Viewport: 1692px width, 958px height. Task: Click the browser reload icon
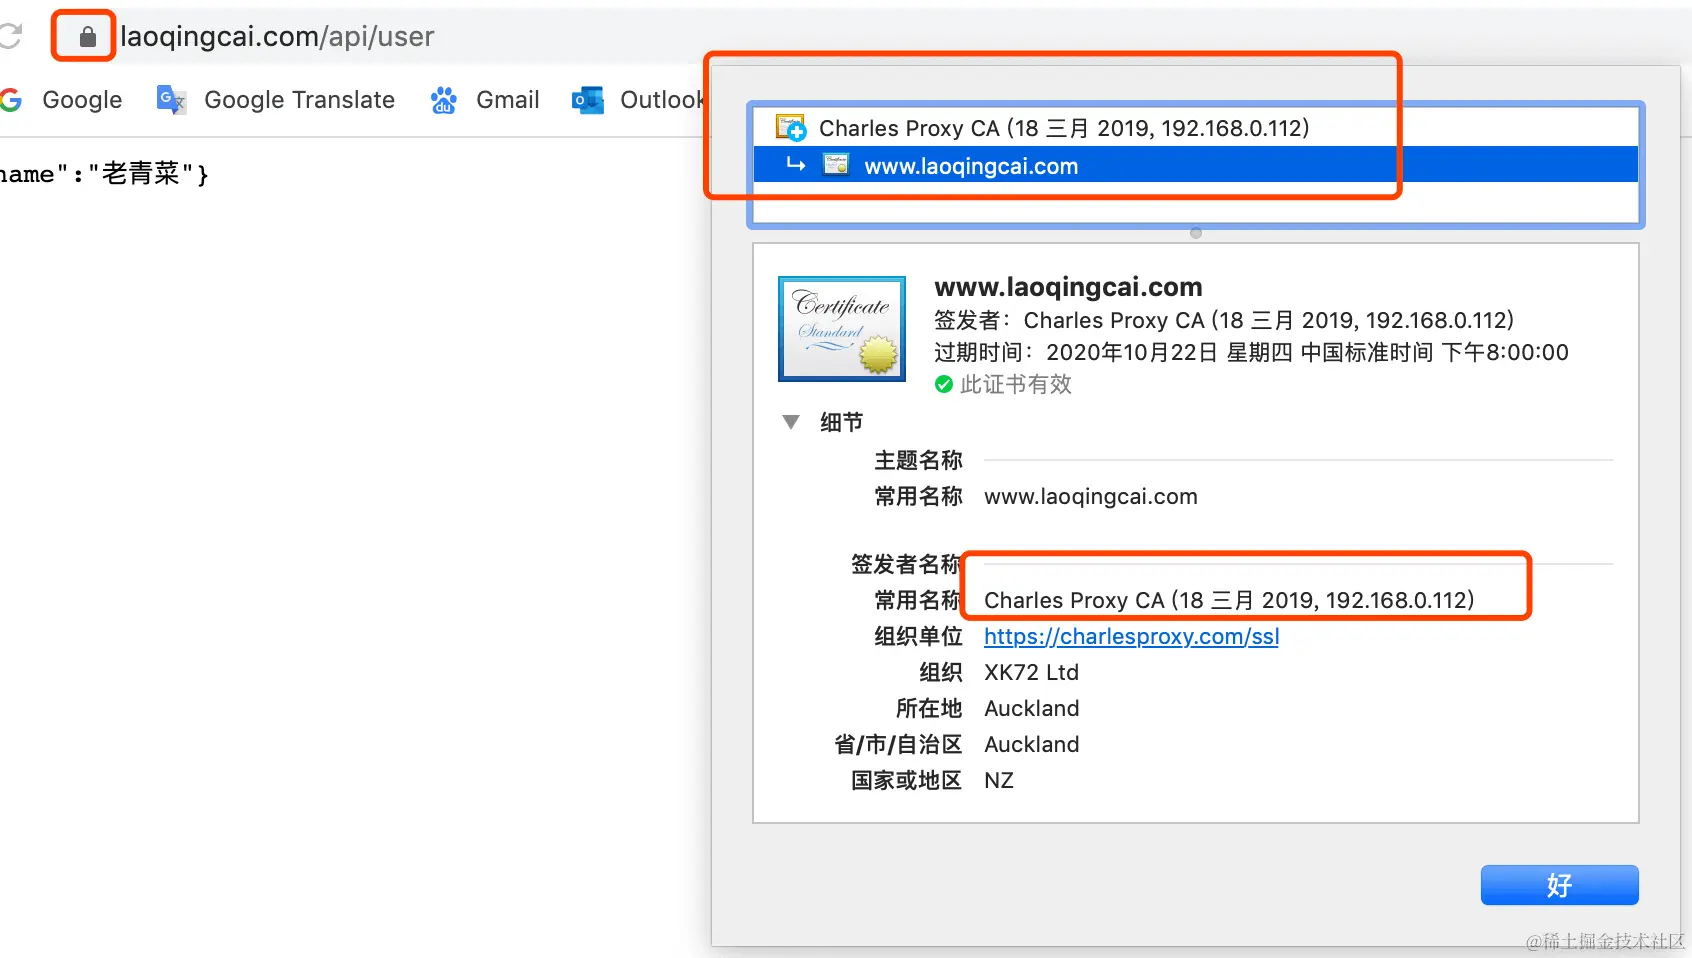[10, 36]
